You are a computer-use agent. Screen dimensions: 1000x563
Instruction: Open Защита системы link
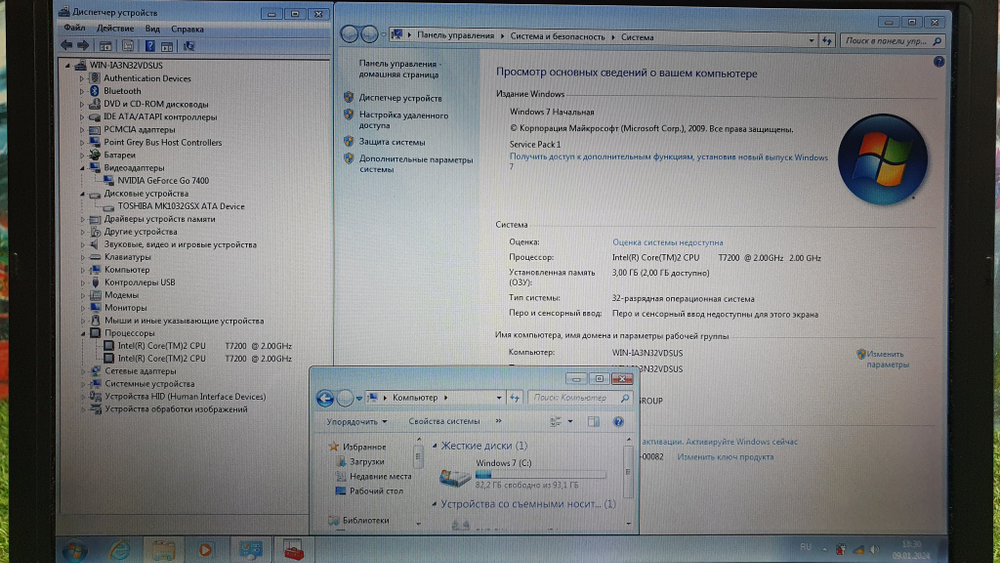click(392, 142)
